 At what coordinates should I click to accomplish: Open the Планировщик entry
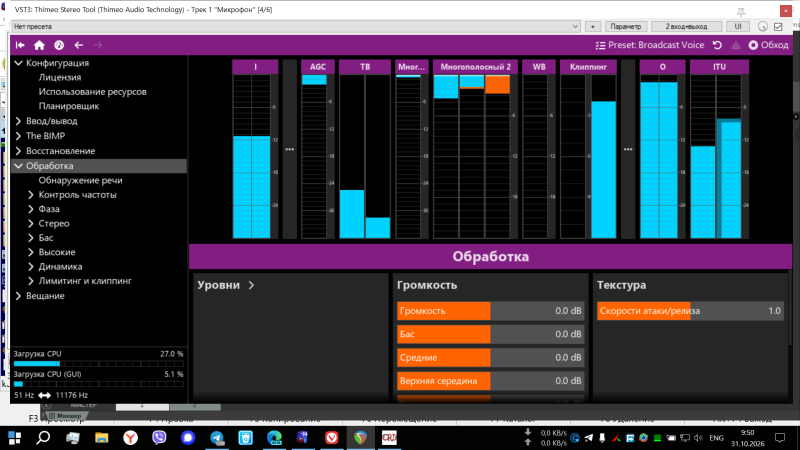point(69,106)
